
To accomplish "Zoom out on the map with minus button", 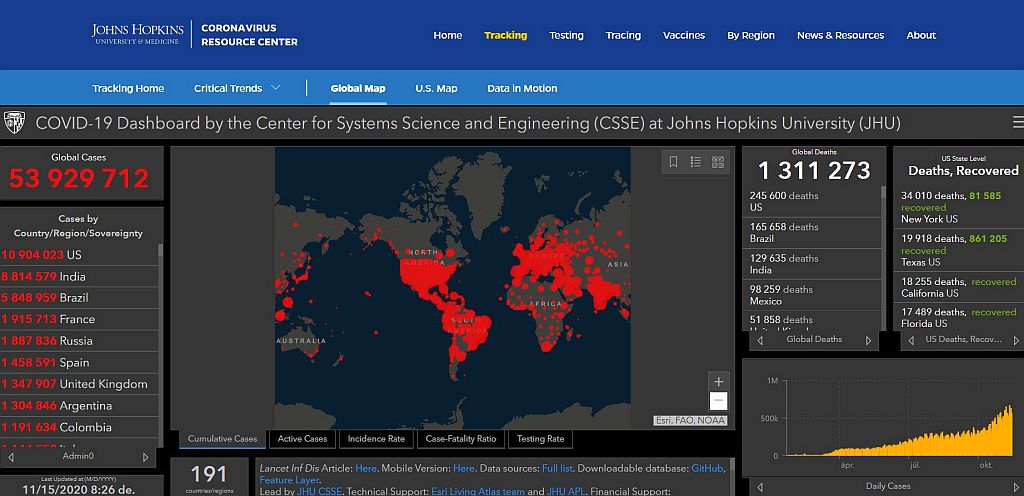I will 718,401.
